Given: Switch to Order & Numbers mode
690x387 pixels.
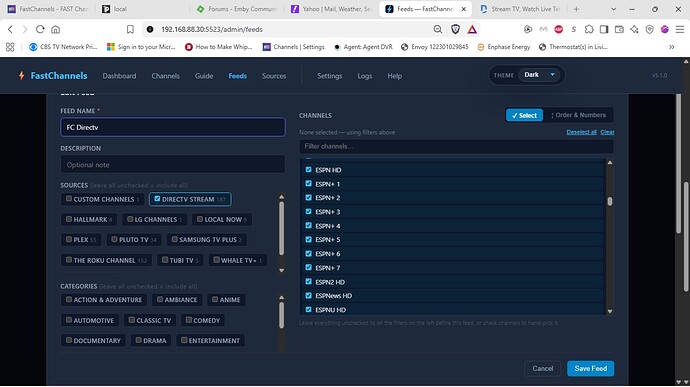Looking at the screenshot, I should (578, 115).
